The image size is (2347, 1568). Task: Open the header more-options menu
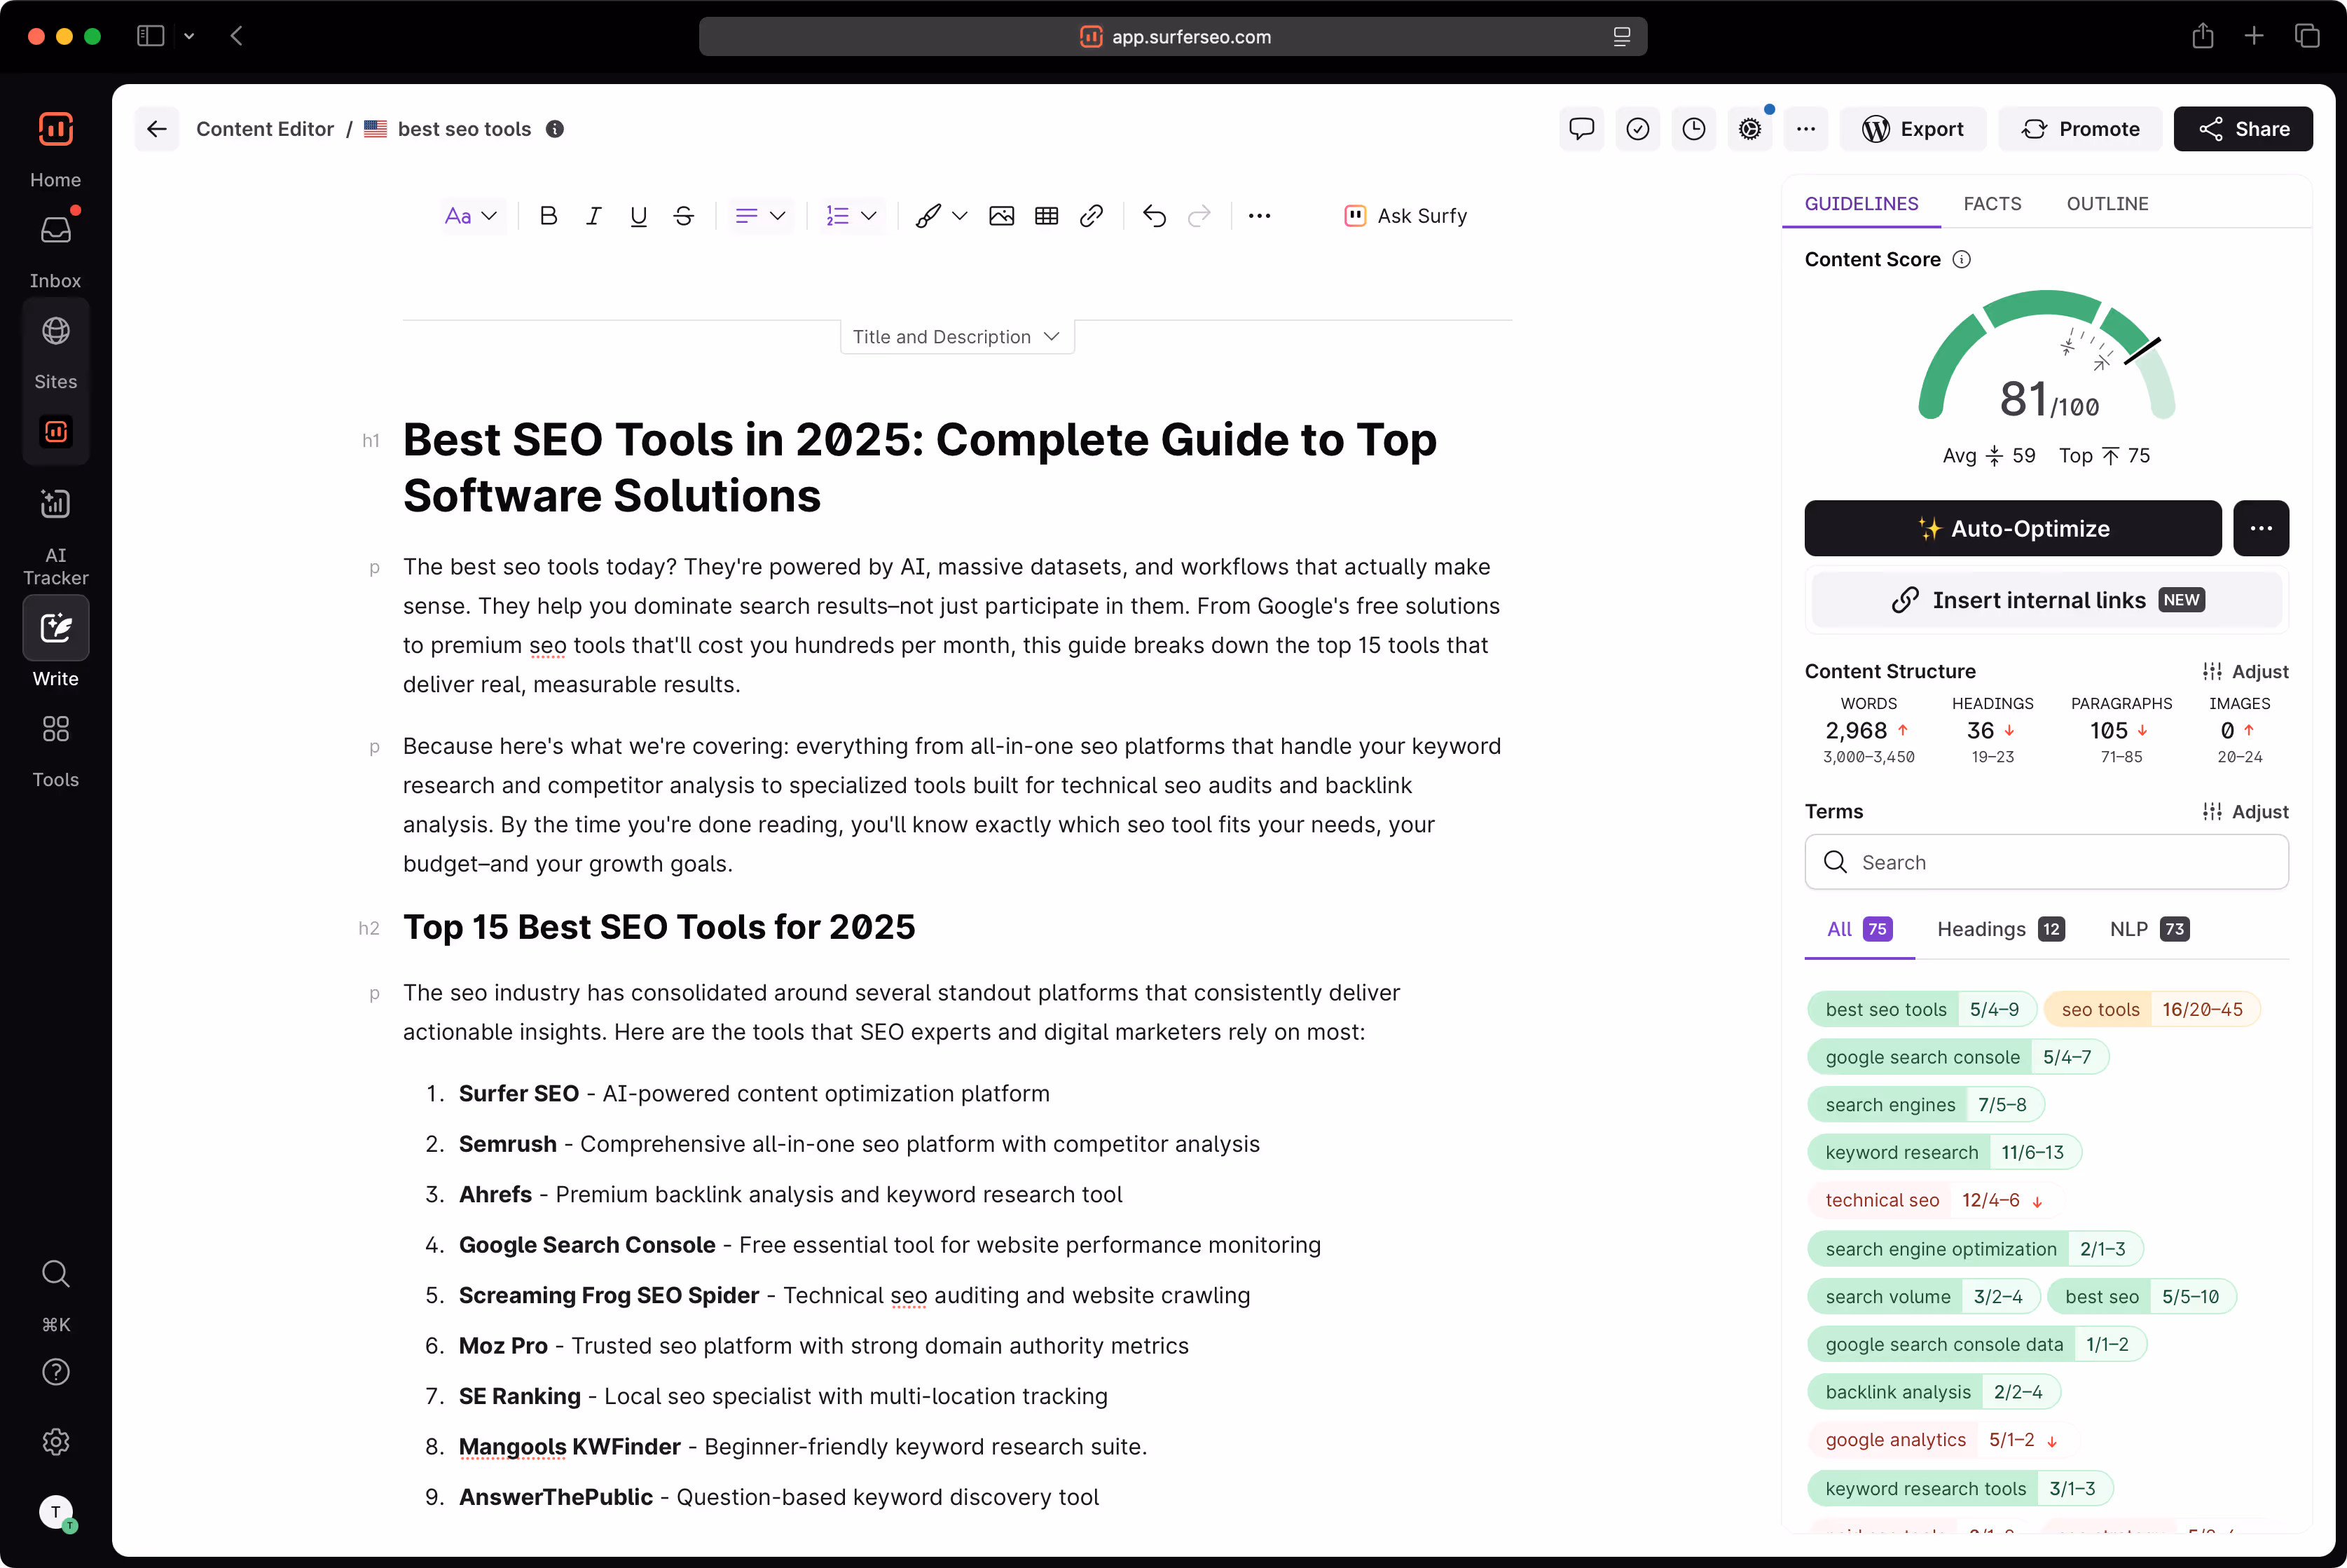click(x=1805, y=129)
